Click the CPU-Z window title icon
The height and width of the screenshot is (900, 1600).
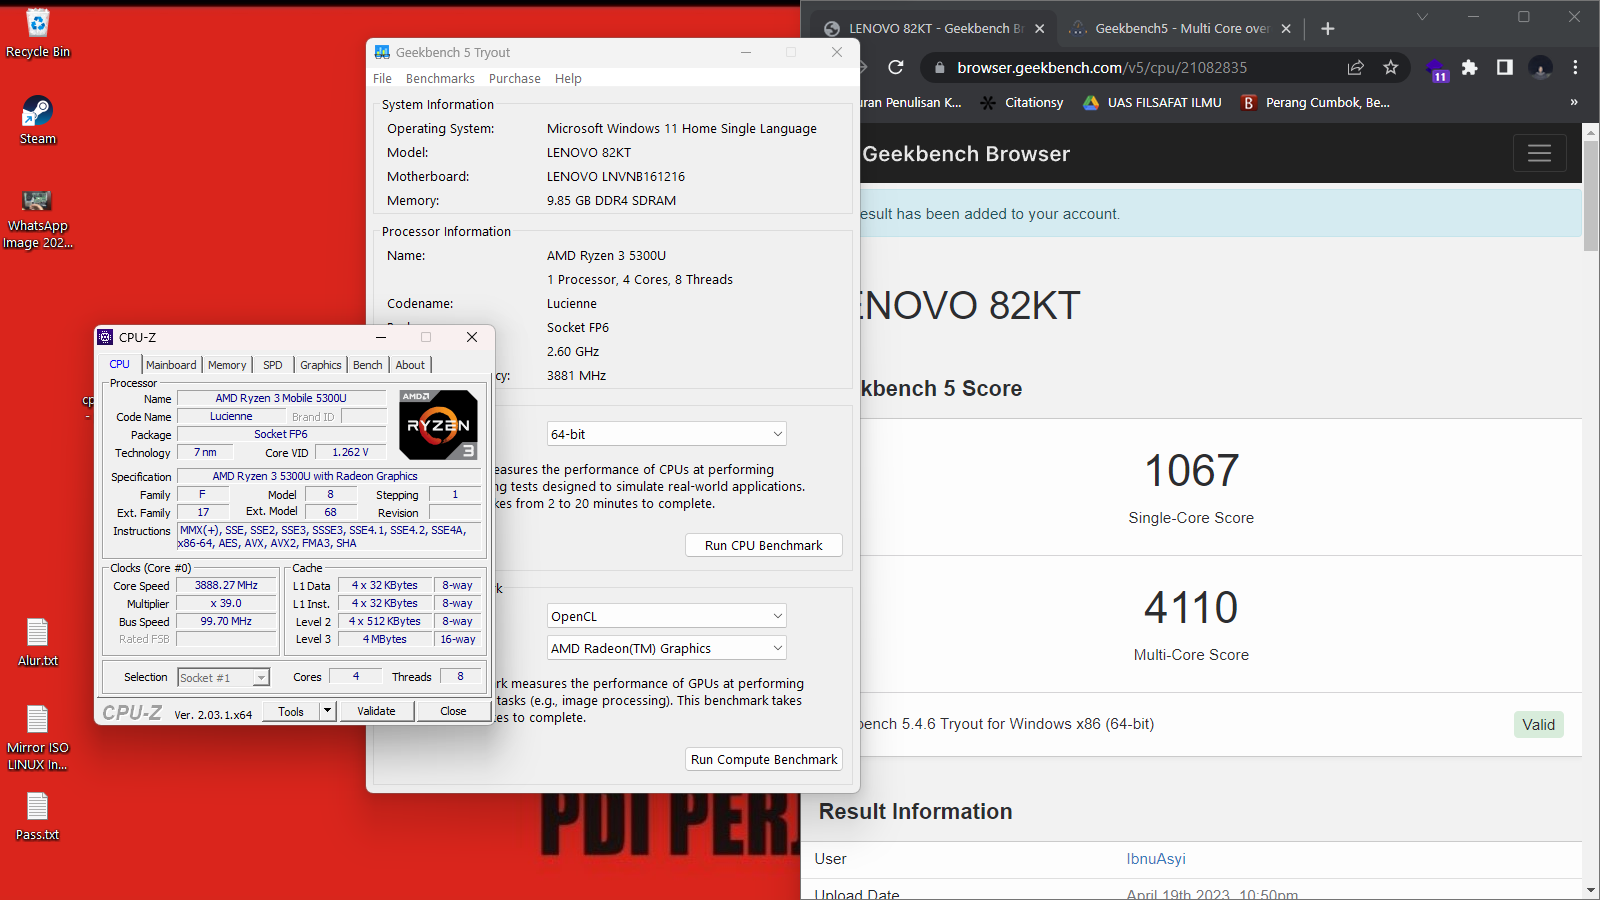(105, 337)
